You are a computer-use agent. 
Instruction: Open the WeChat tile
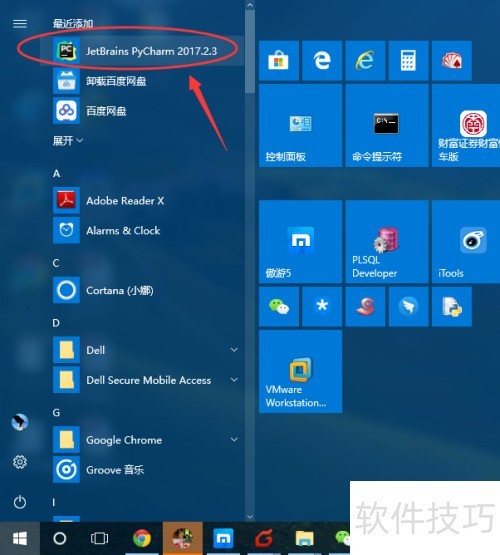point(279,307)
